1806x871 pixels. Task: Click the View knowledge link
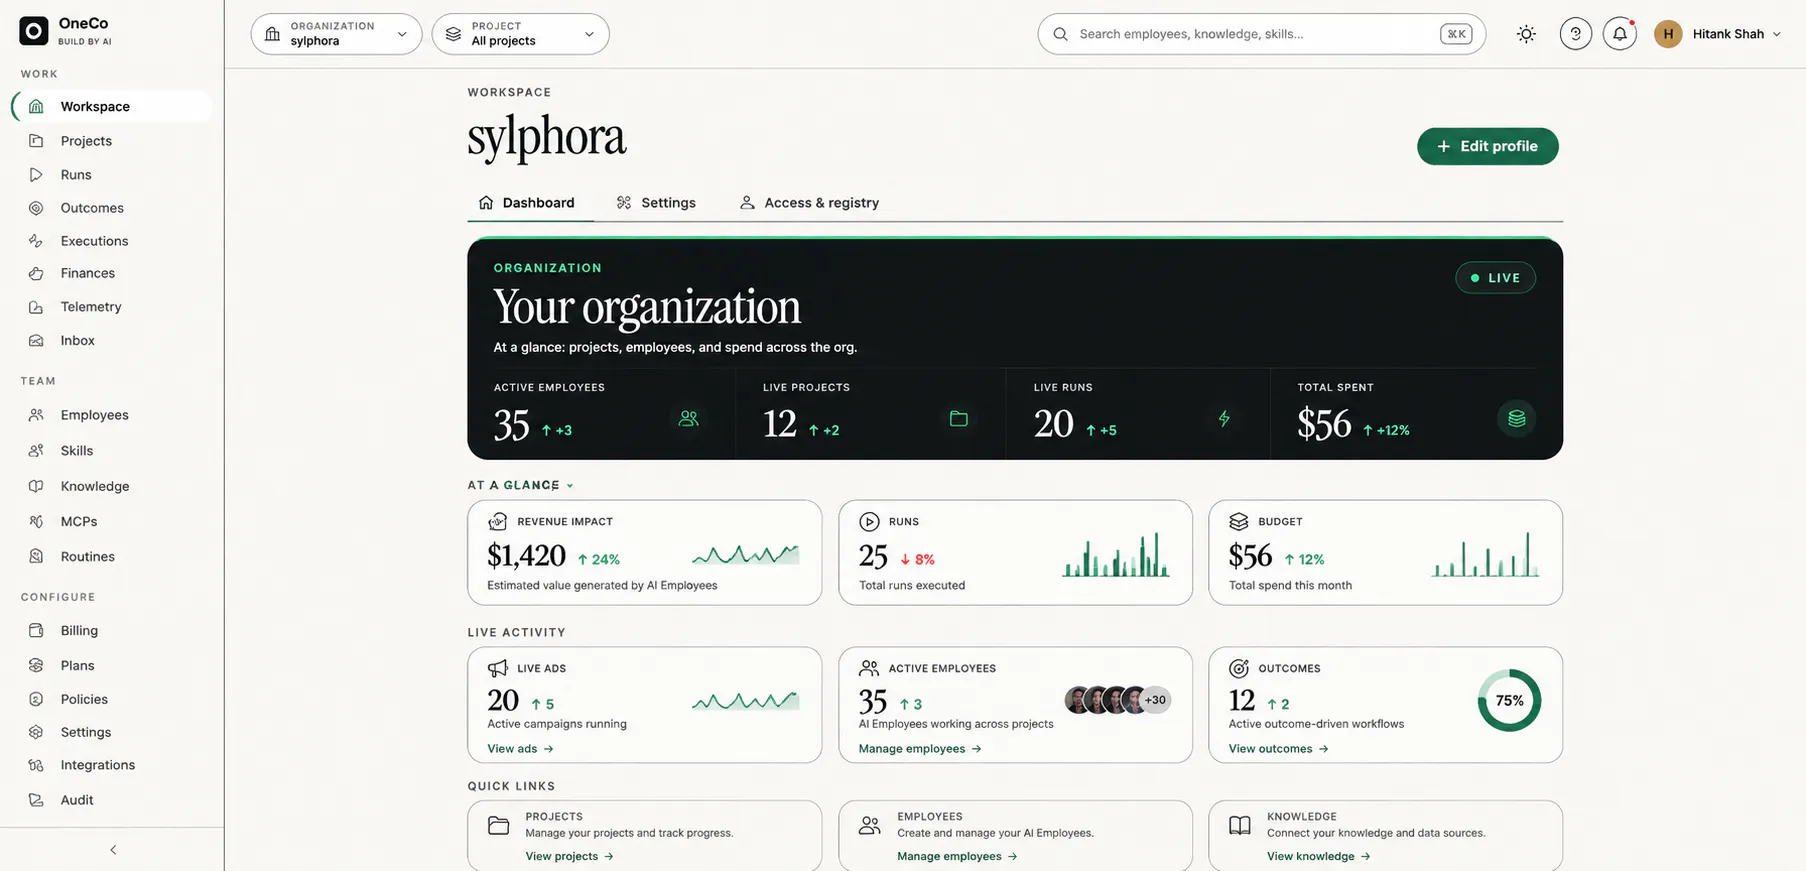1319,857
